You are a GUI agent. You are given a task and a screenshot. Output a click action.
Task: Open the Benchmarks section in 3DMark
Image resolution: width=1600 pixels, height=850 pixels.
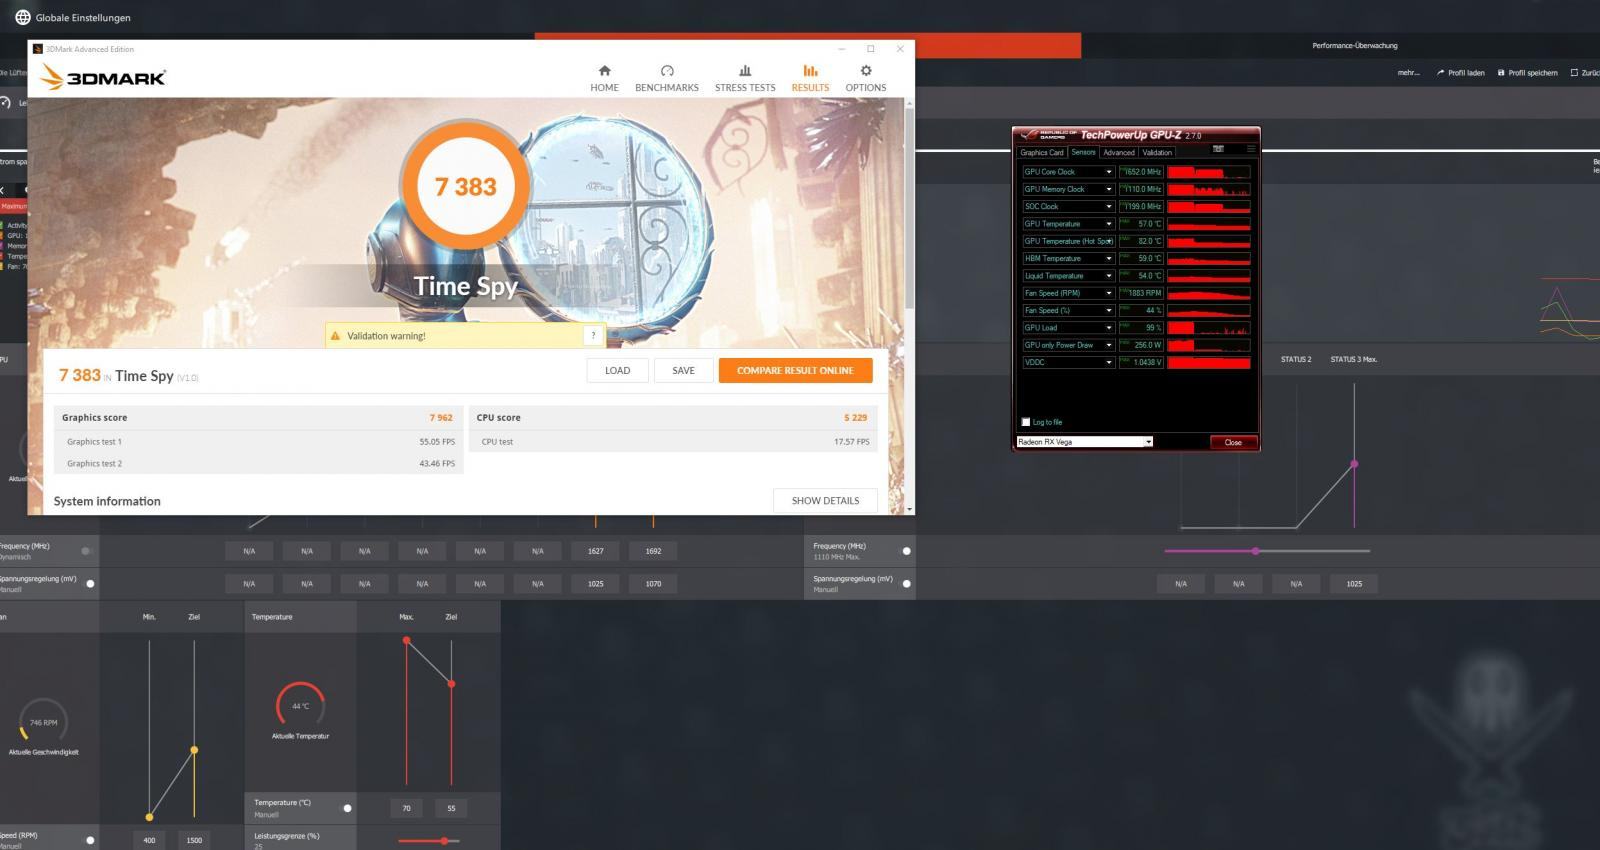[667, 78]
